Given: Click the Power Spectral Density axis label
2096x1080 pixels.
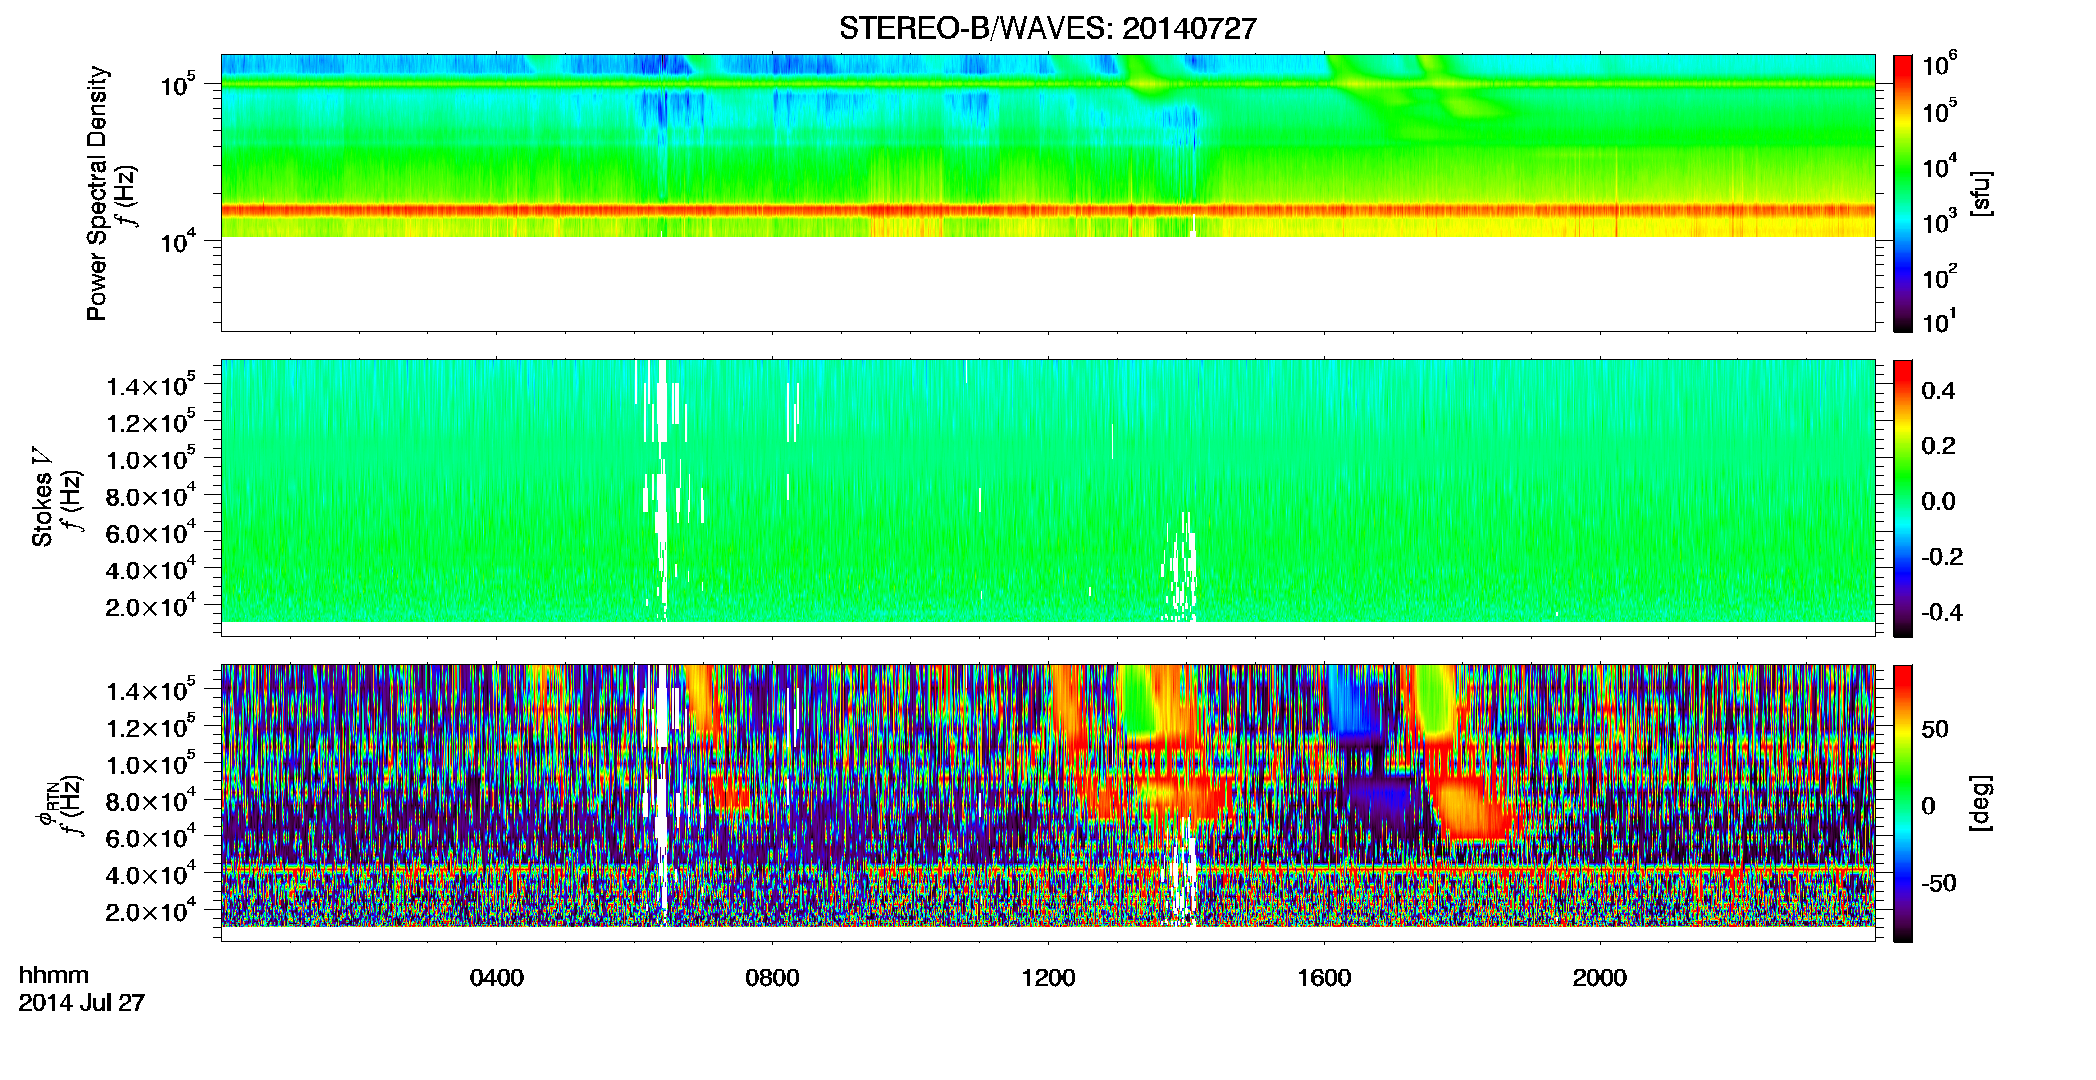Looking at the screenshot, I should [x=96, y=193].
